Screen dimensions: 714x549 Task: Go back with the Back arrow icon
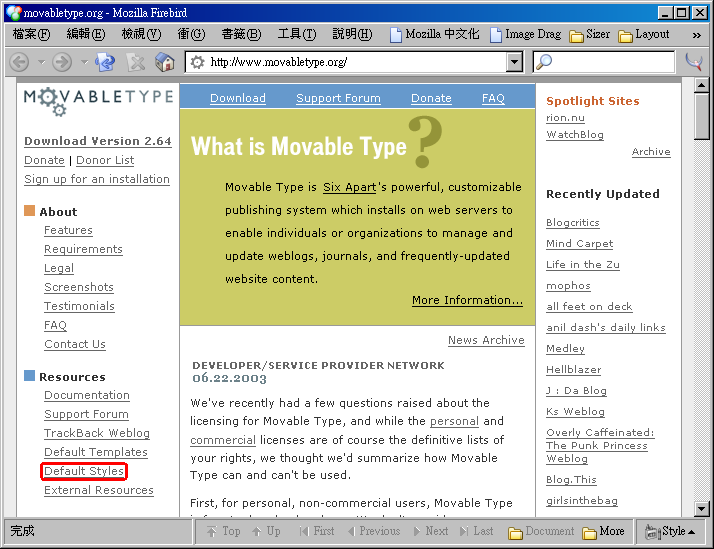[x=20, y=62]
